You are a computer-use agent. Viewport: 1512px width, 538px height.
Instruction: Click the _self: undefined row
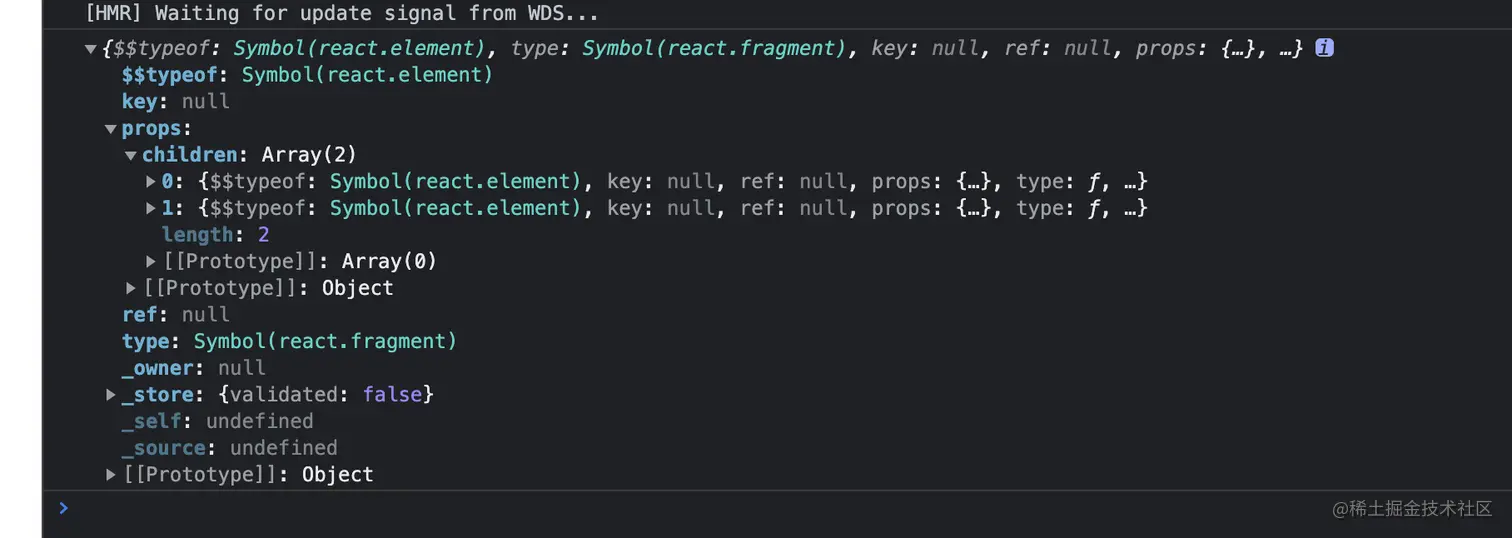click(217, 421)
